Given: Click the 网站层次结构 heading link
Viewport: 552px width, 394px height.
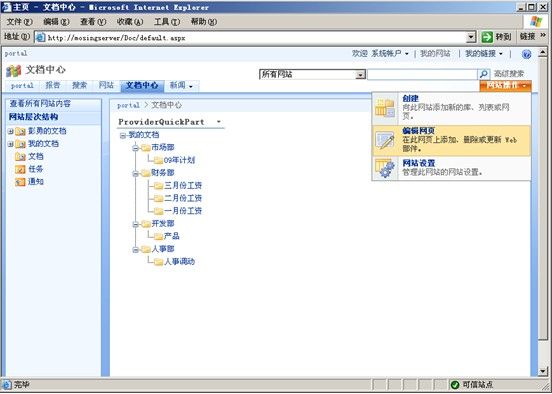Looking at the screenshot, I should [x=33, y=117].
